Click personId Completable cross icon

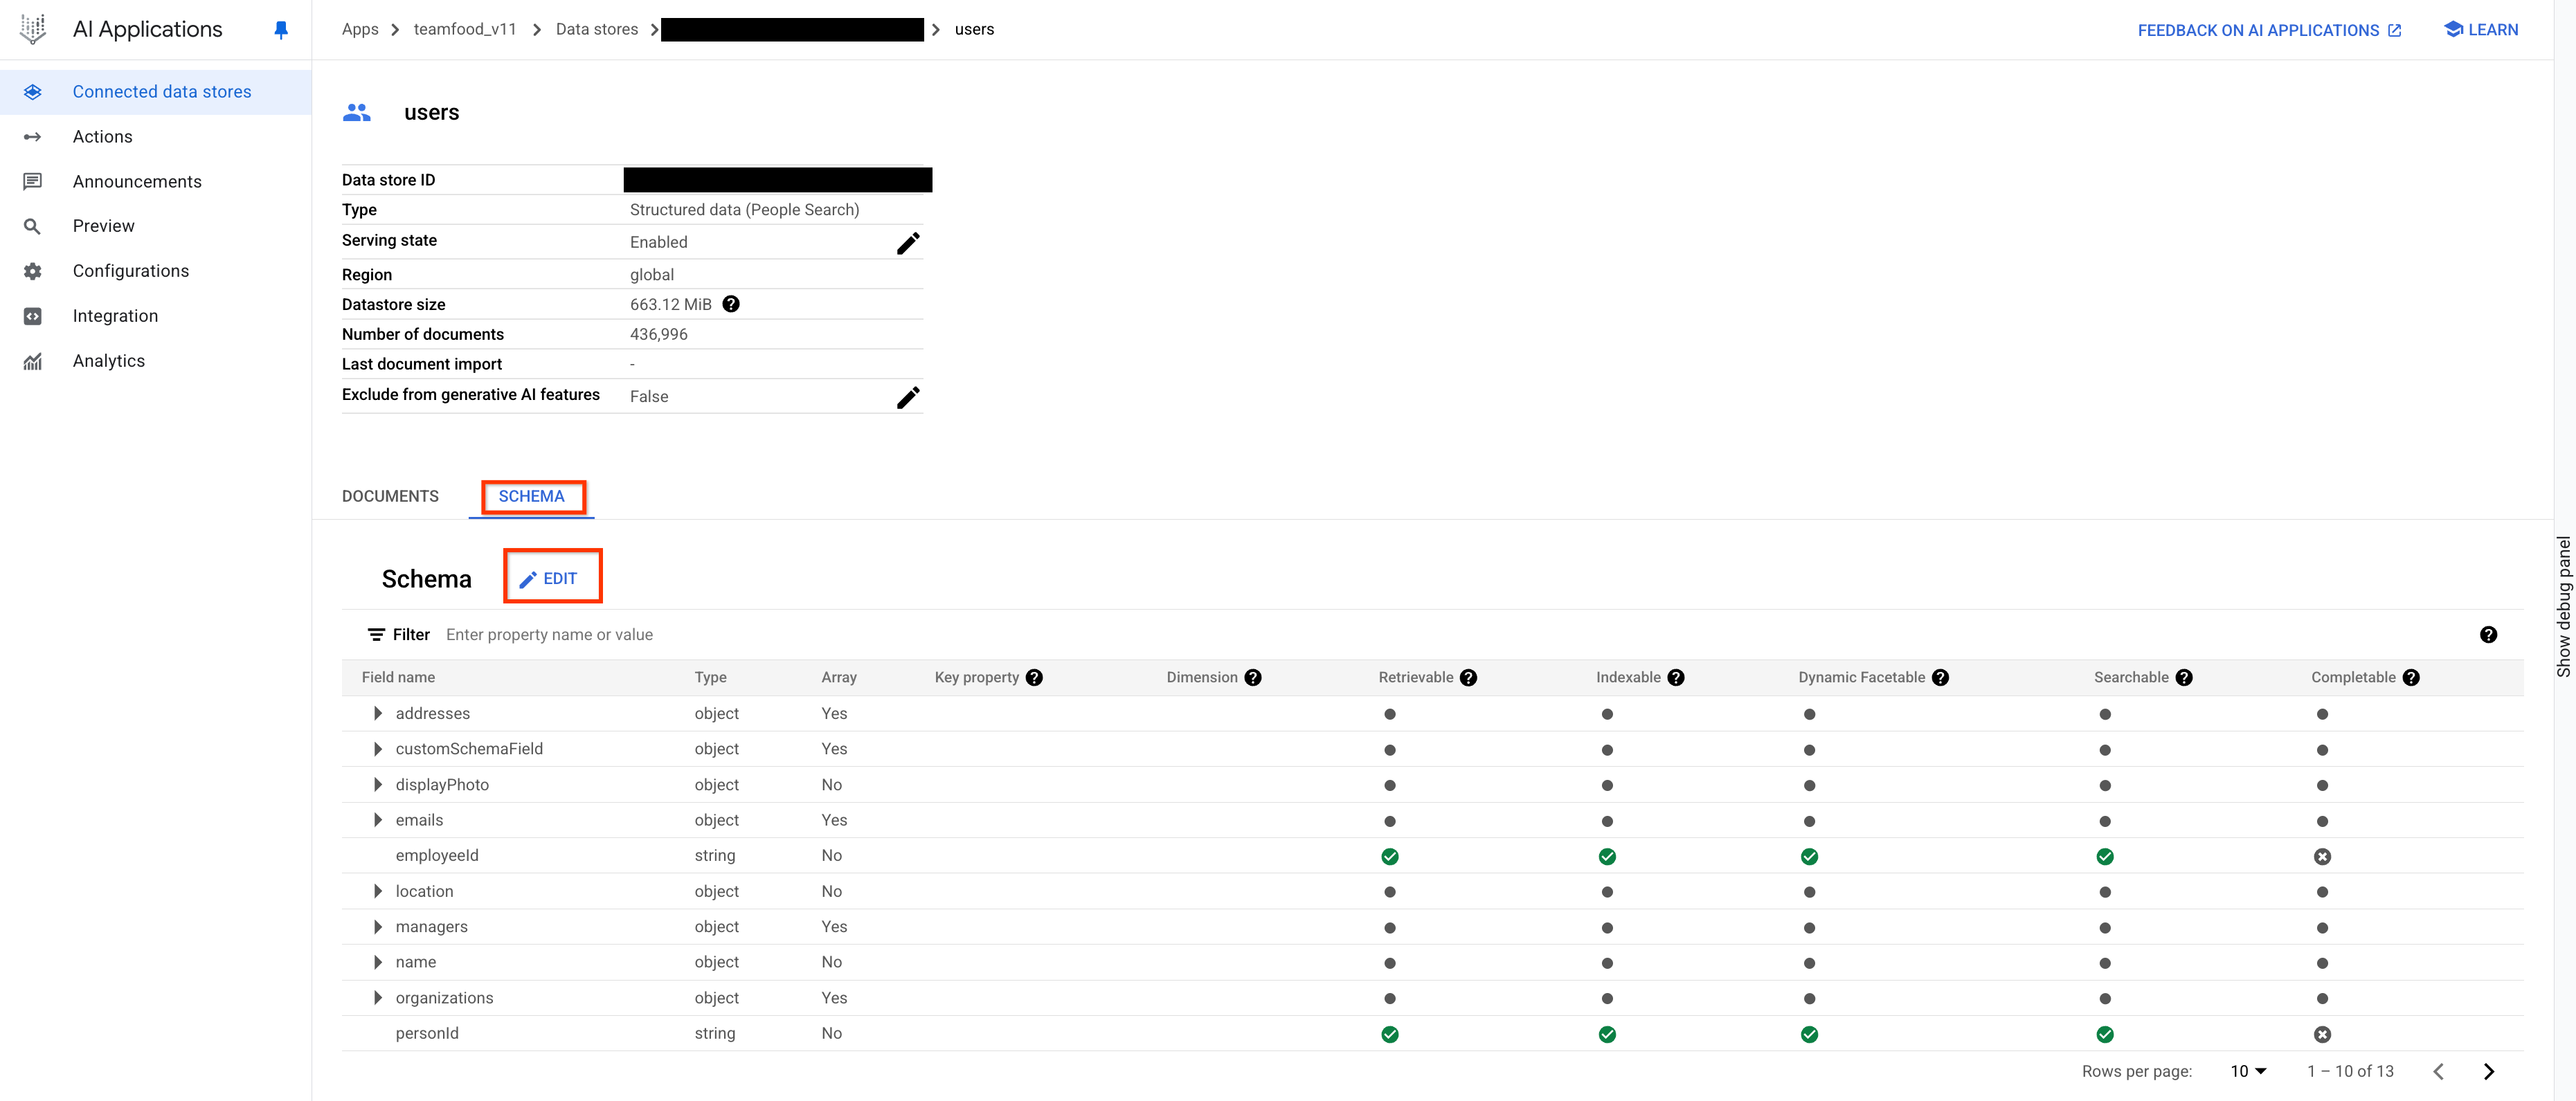click(x=2322, y=1035)
